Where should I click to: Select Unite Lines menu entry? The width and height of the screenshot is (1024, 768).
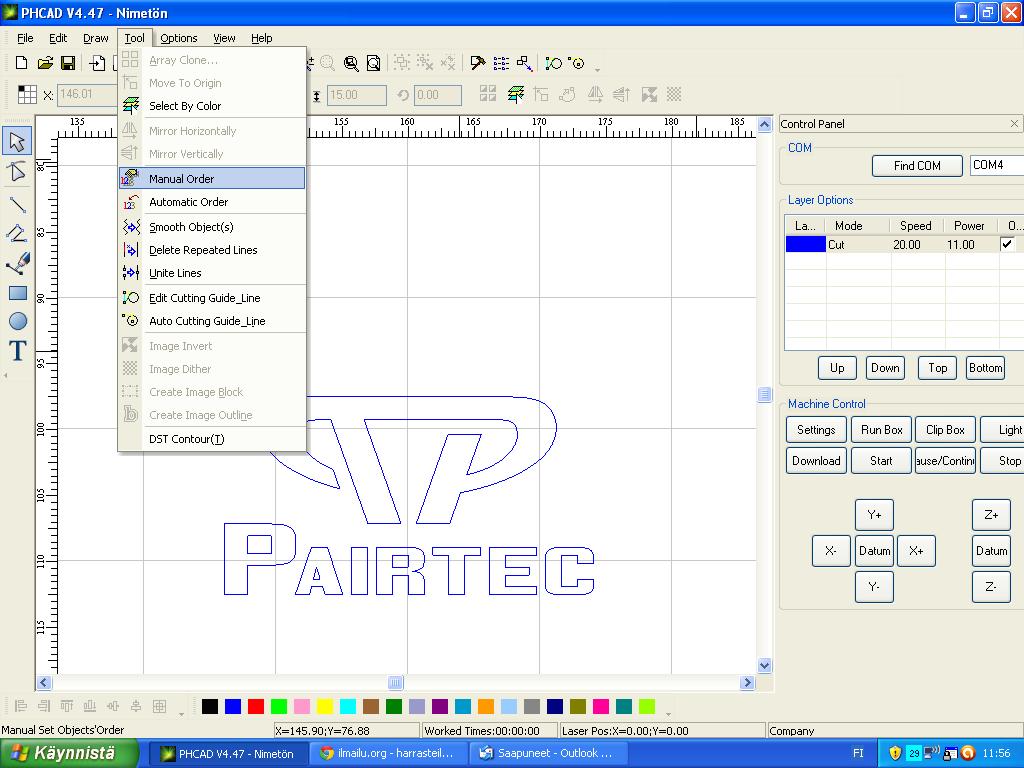click(x=175, y=273)
